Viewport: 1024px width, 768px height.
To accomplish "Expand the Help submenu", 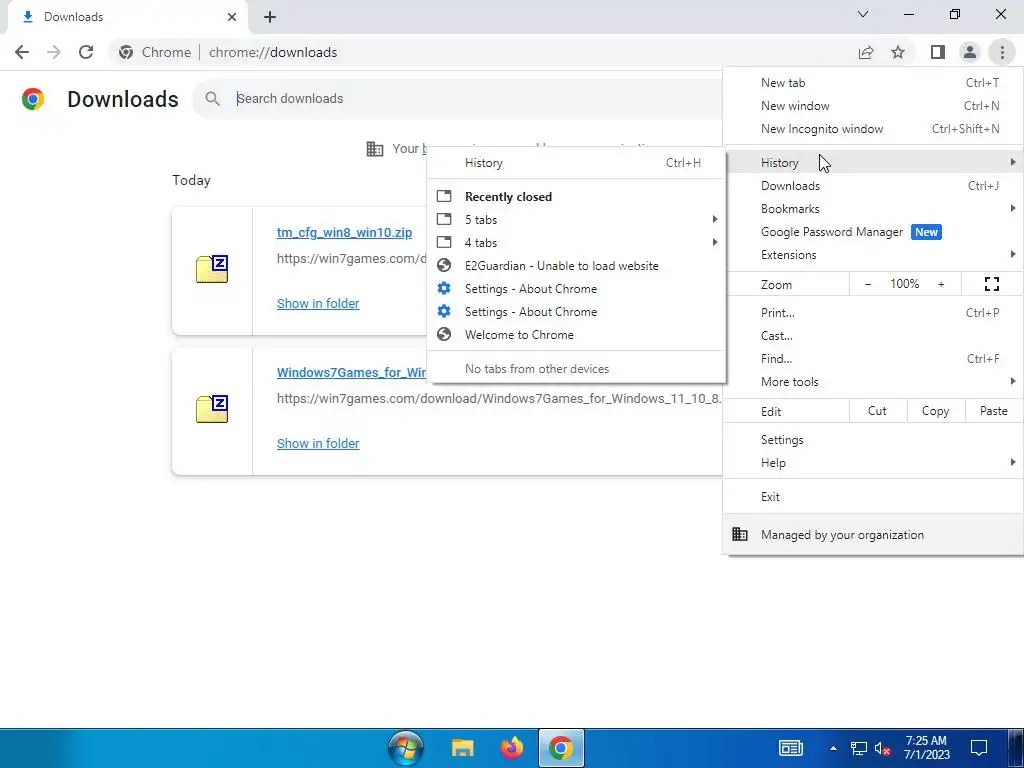I will pos(873,463).
